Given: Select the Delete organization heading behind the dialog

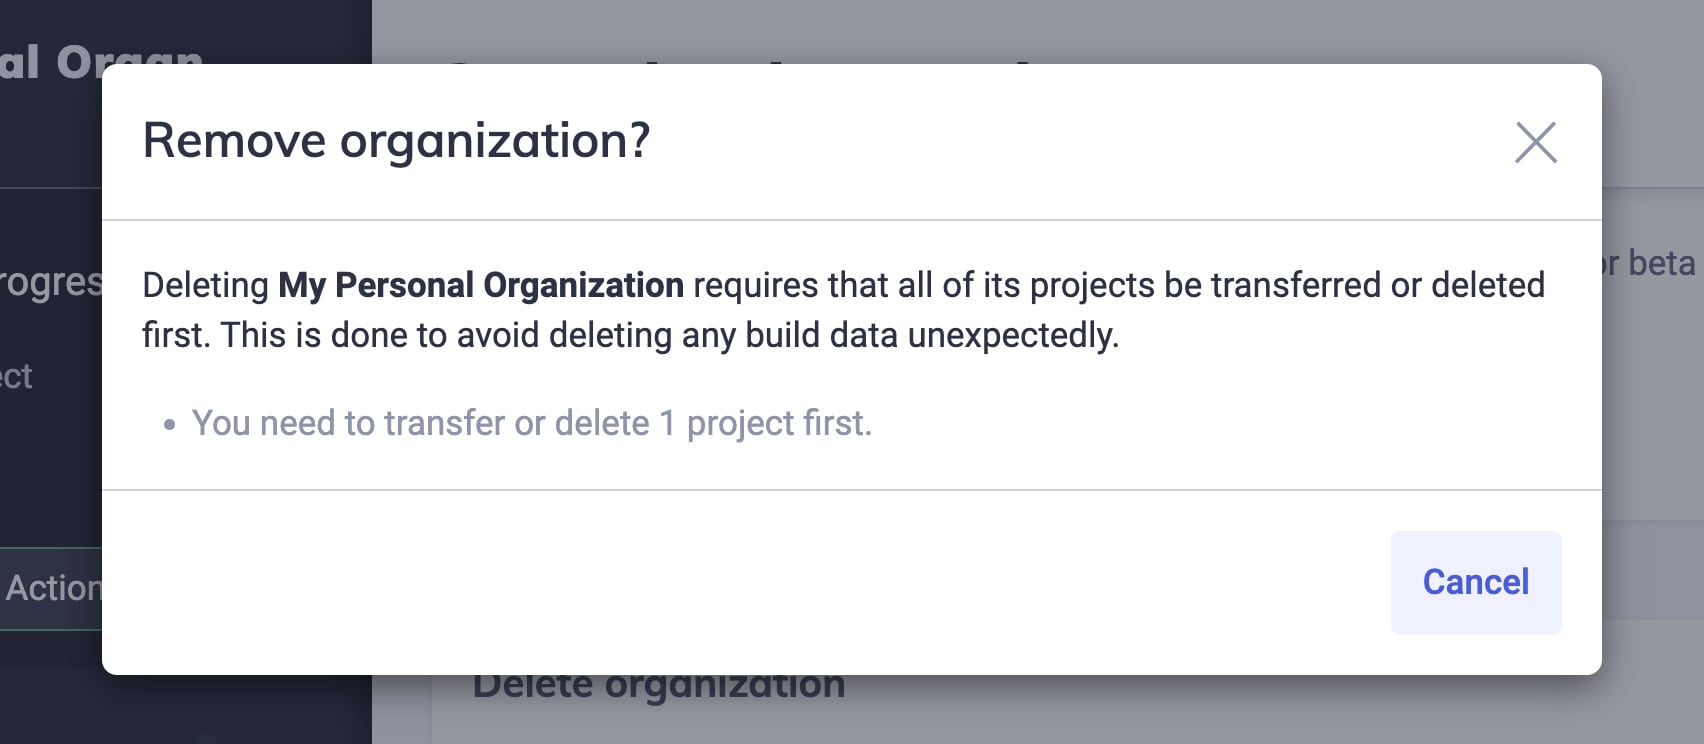Looking at the screenshot, I should pos(659,683).
